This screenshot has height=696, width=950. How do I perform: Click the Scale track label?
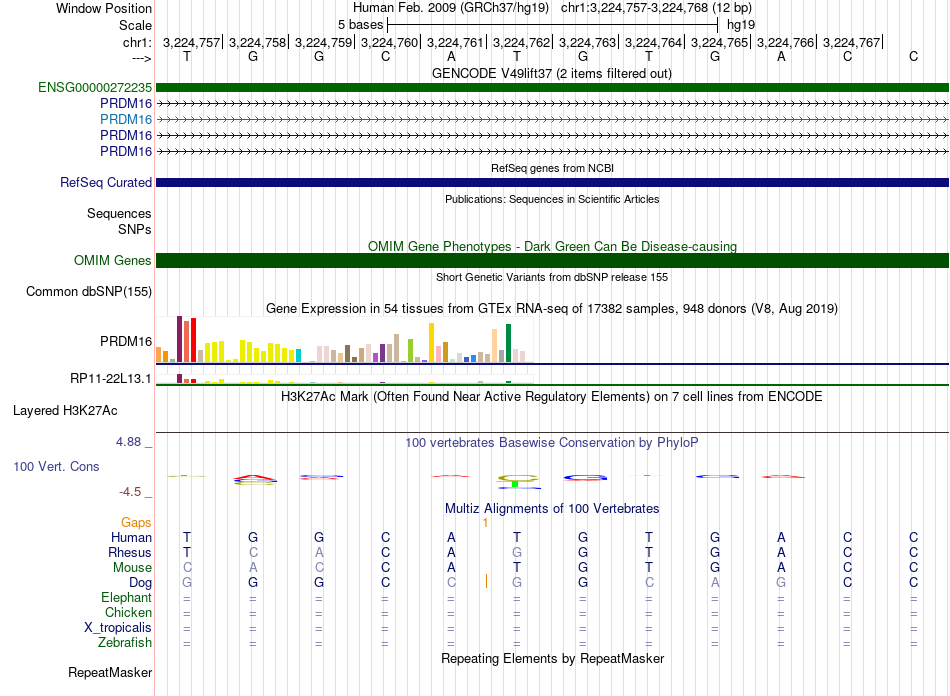135,25
